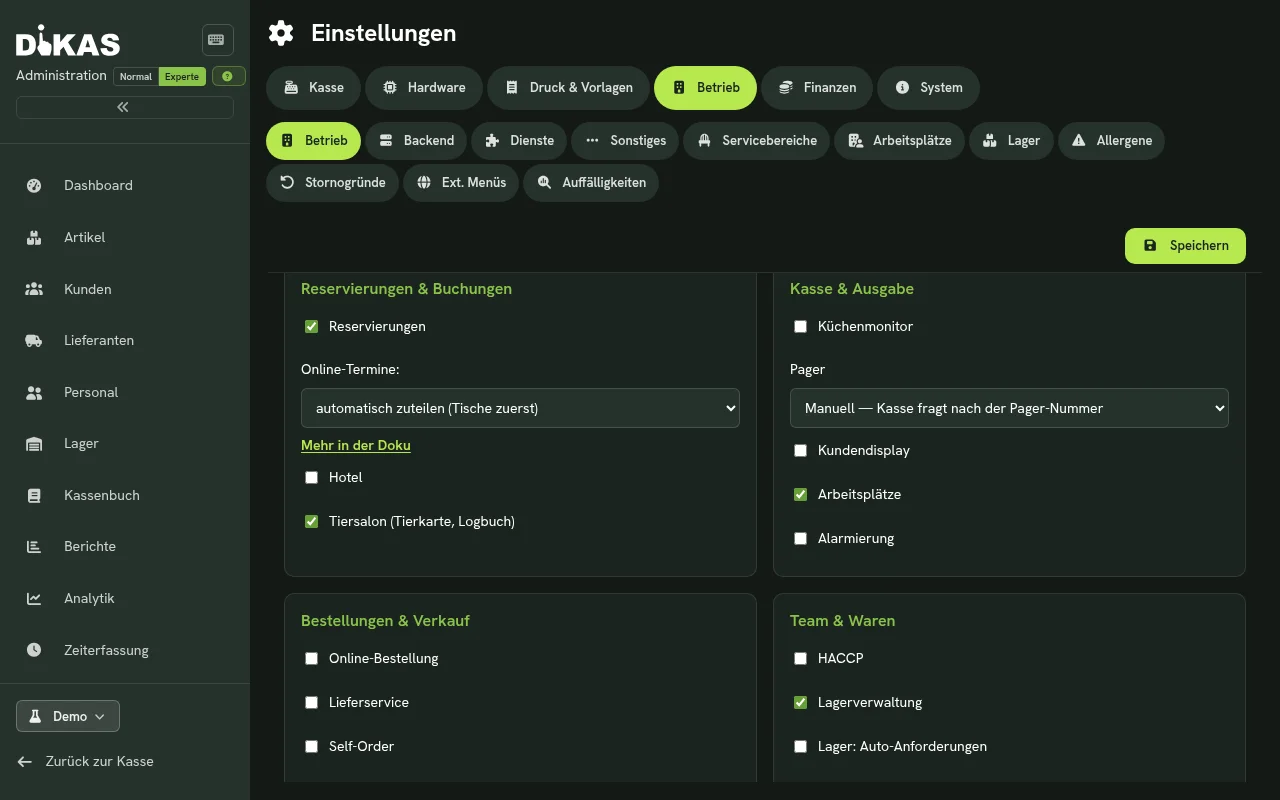Open the Auffälligkeiten sub-tab
Image resolution: width=1280 pixels, height=800 pixels.
tap(591, 182)
